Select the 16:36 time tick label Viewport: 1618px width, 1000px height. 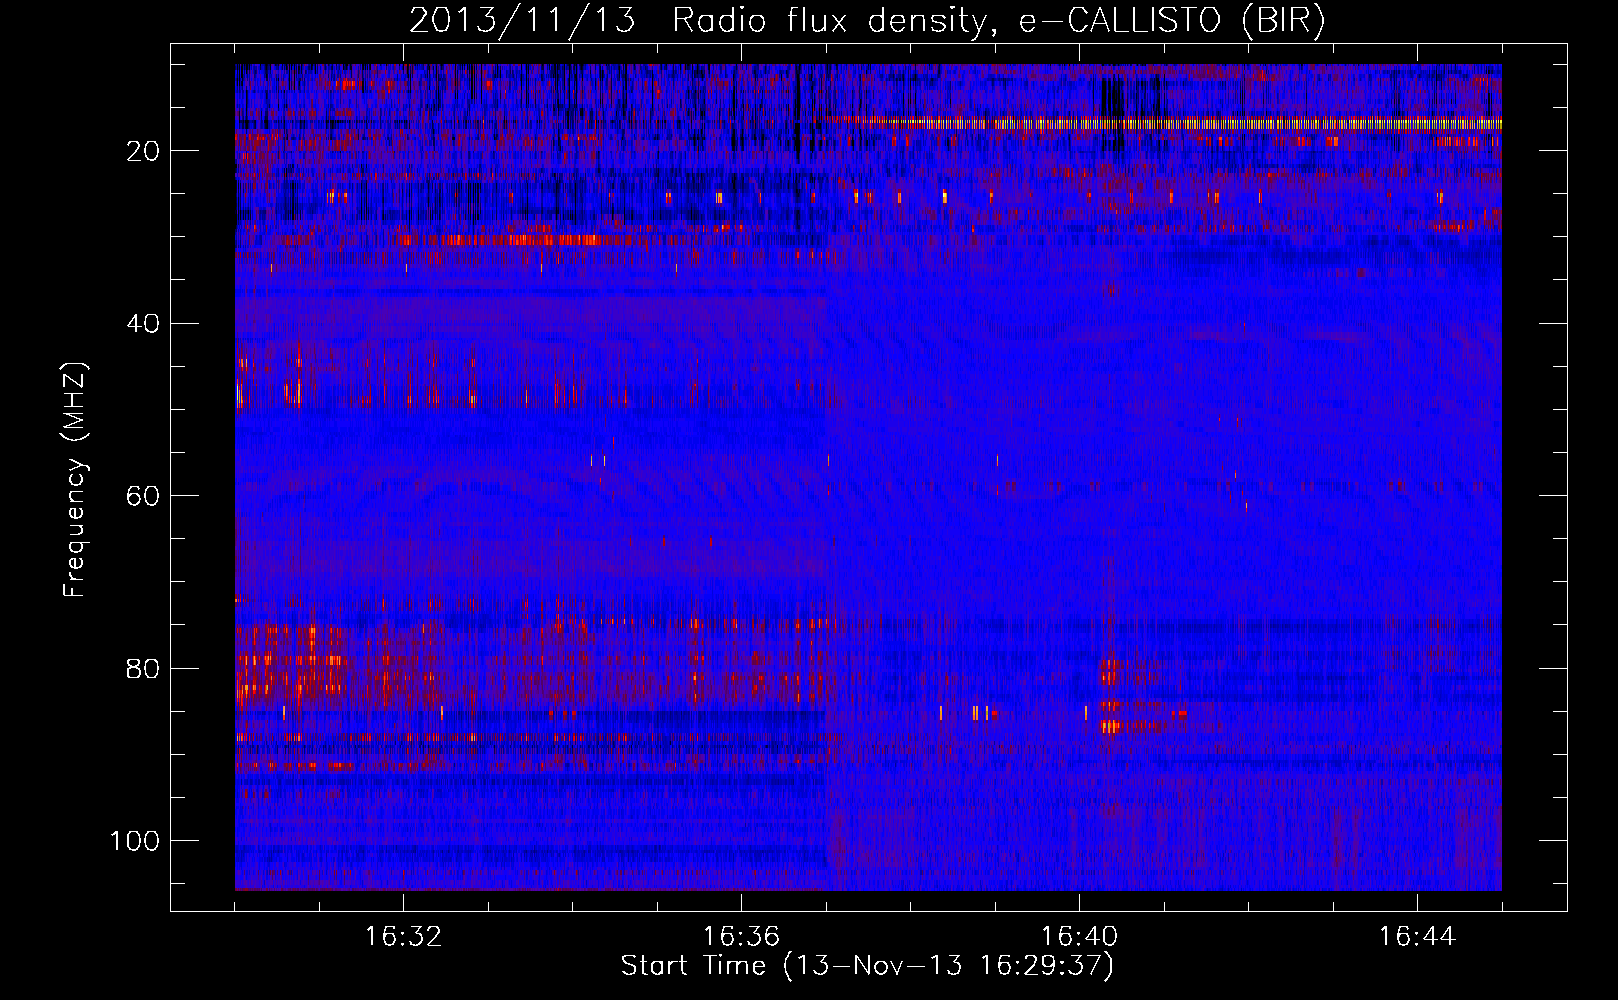coord(741,937)
